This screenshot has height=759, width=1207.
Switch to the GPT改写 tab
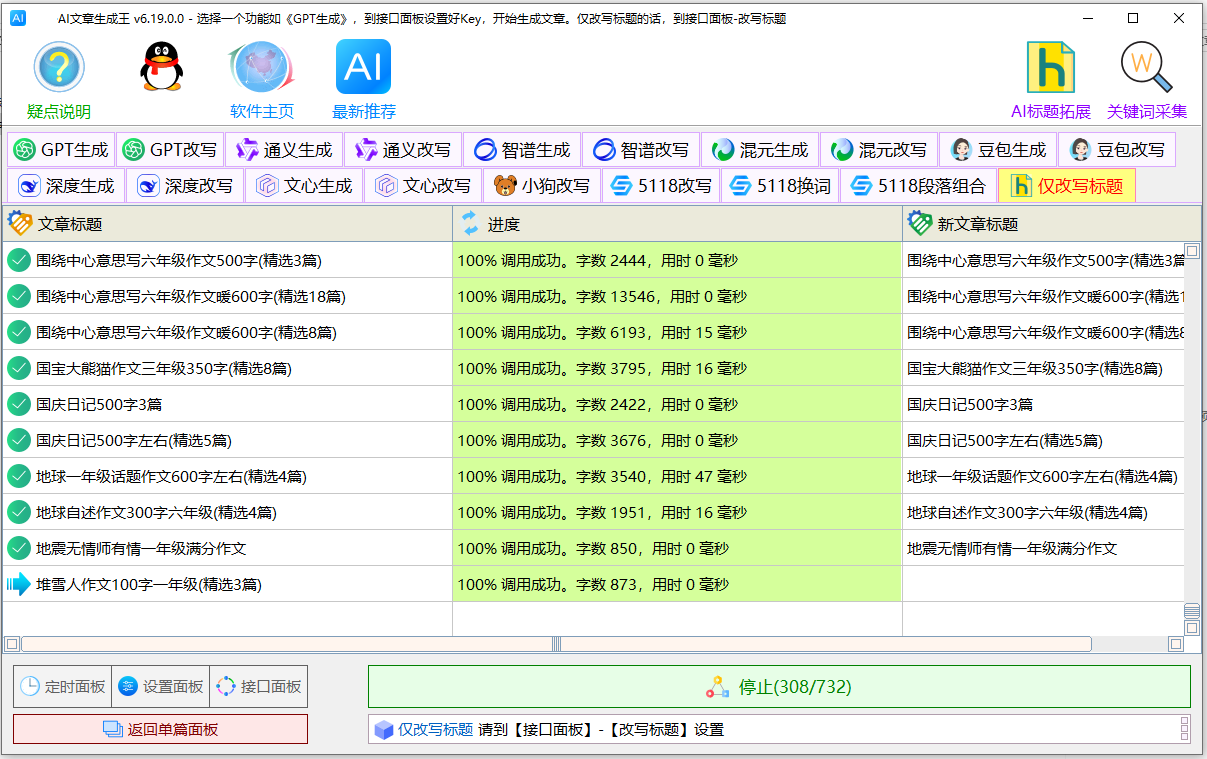pos(170,150)
